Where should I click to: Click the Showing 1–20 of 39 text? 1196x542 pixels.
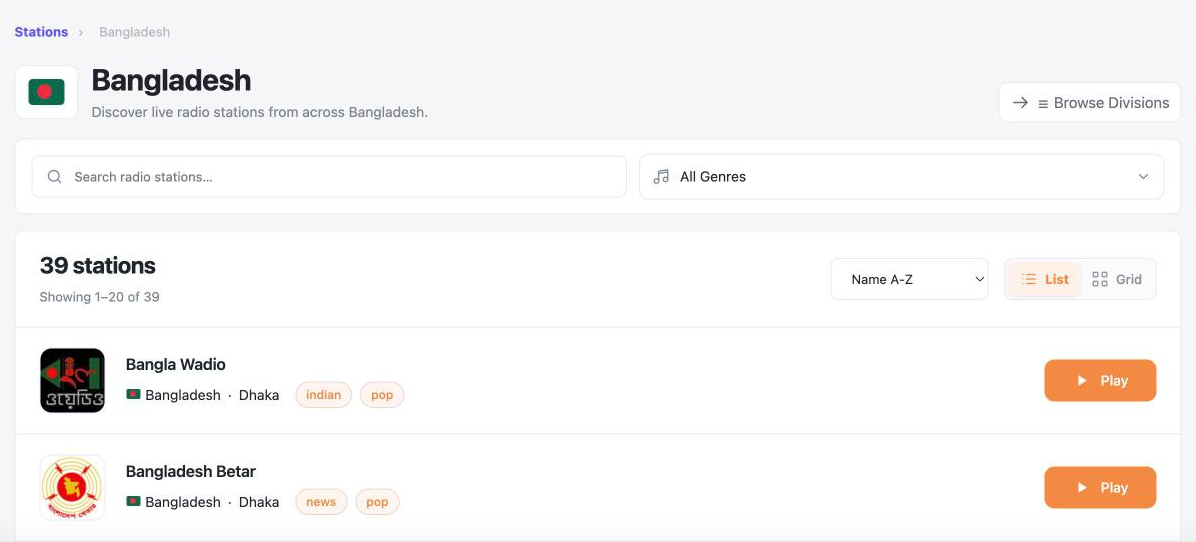pyautogui.click(x=99, y=297)
